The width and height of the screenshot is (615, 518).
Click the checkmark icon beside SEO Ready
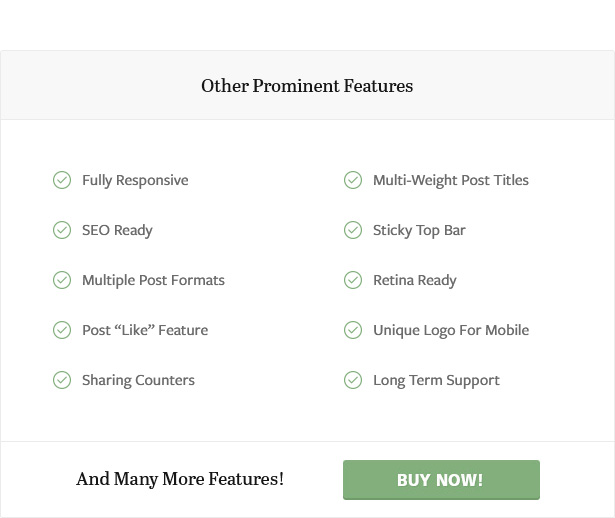tap(62, 230)
